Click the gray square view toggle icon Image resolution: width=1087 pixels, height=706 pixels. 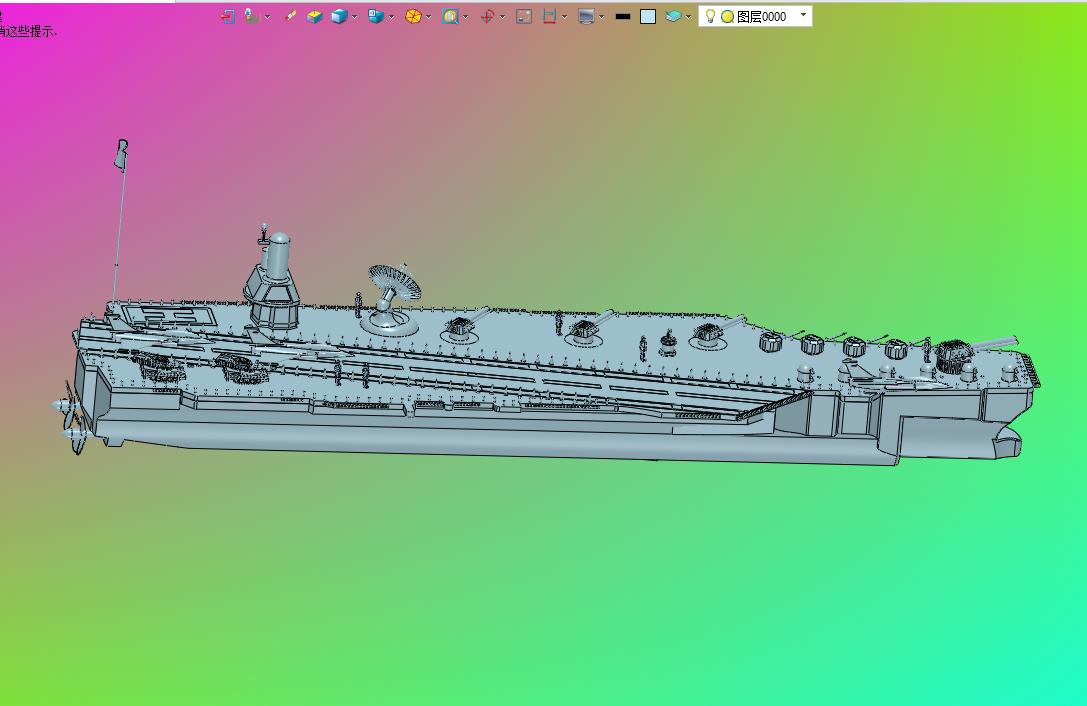[524, 17]
